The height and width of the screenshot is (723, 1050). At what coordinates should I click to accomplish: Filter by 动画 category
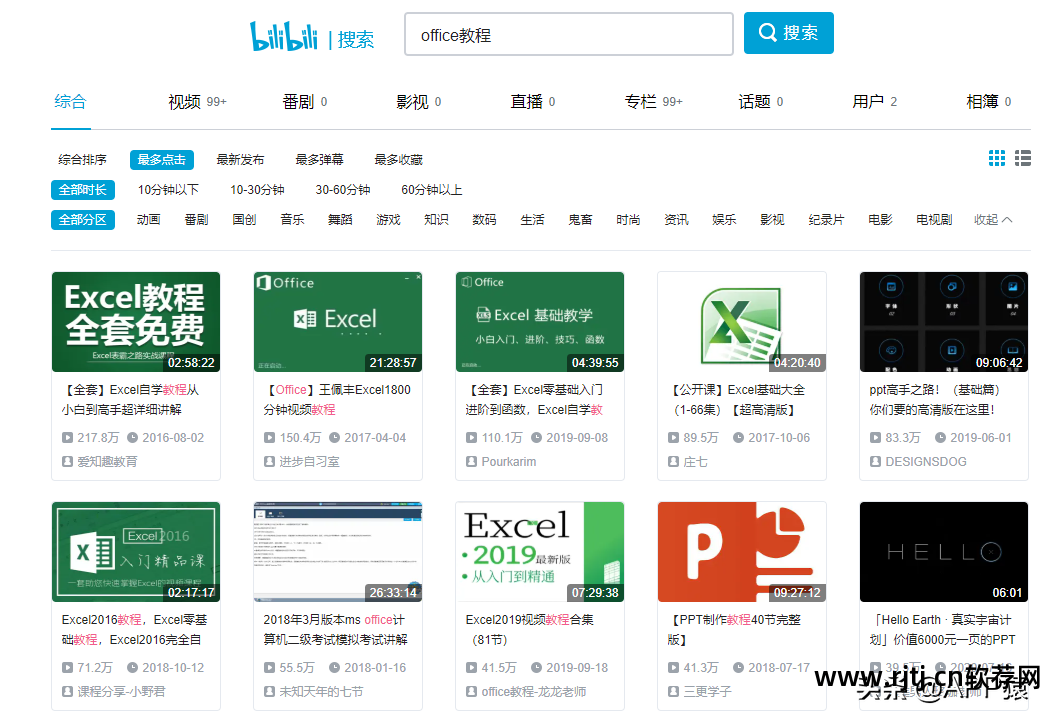tap(149, 220)
